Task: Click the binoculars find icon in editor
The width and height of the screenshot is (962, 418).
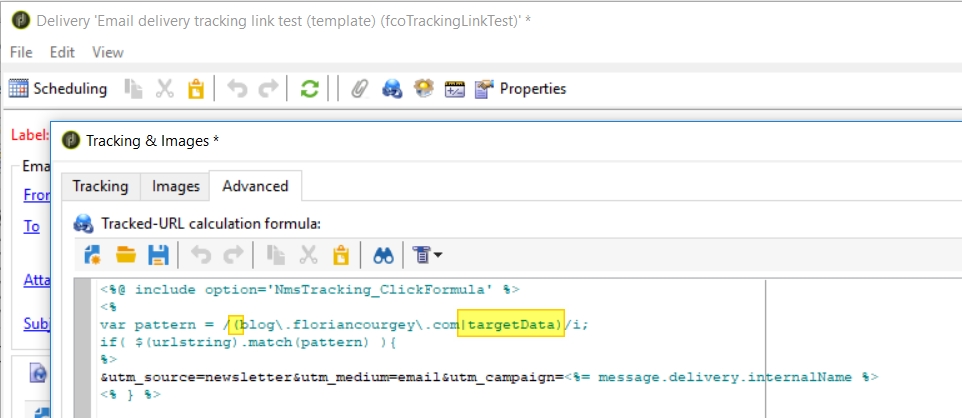Action: coord(383,255)
